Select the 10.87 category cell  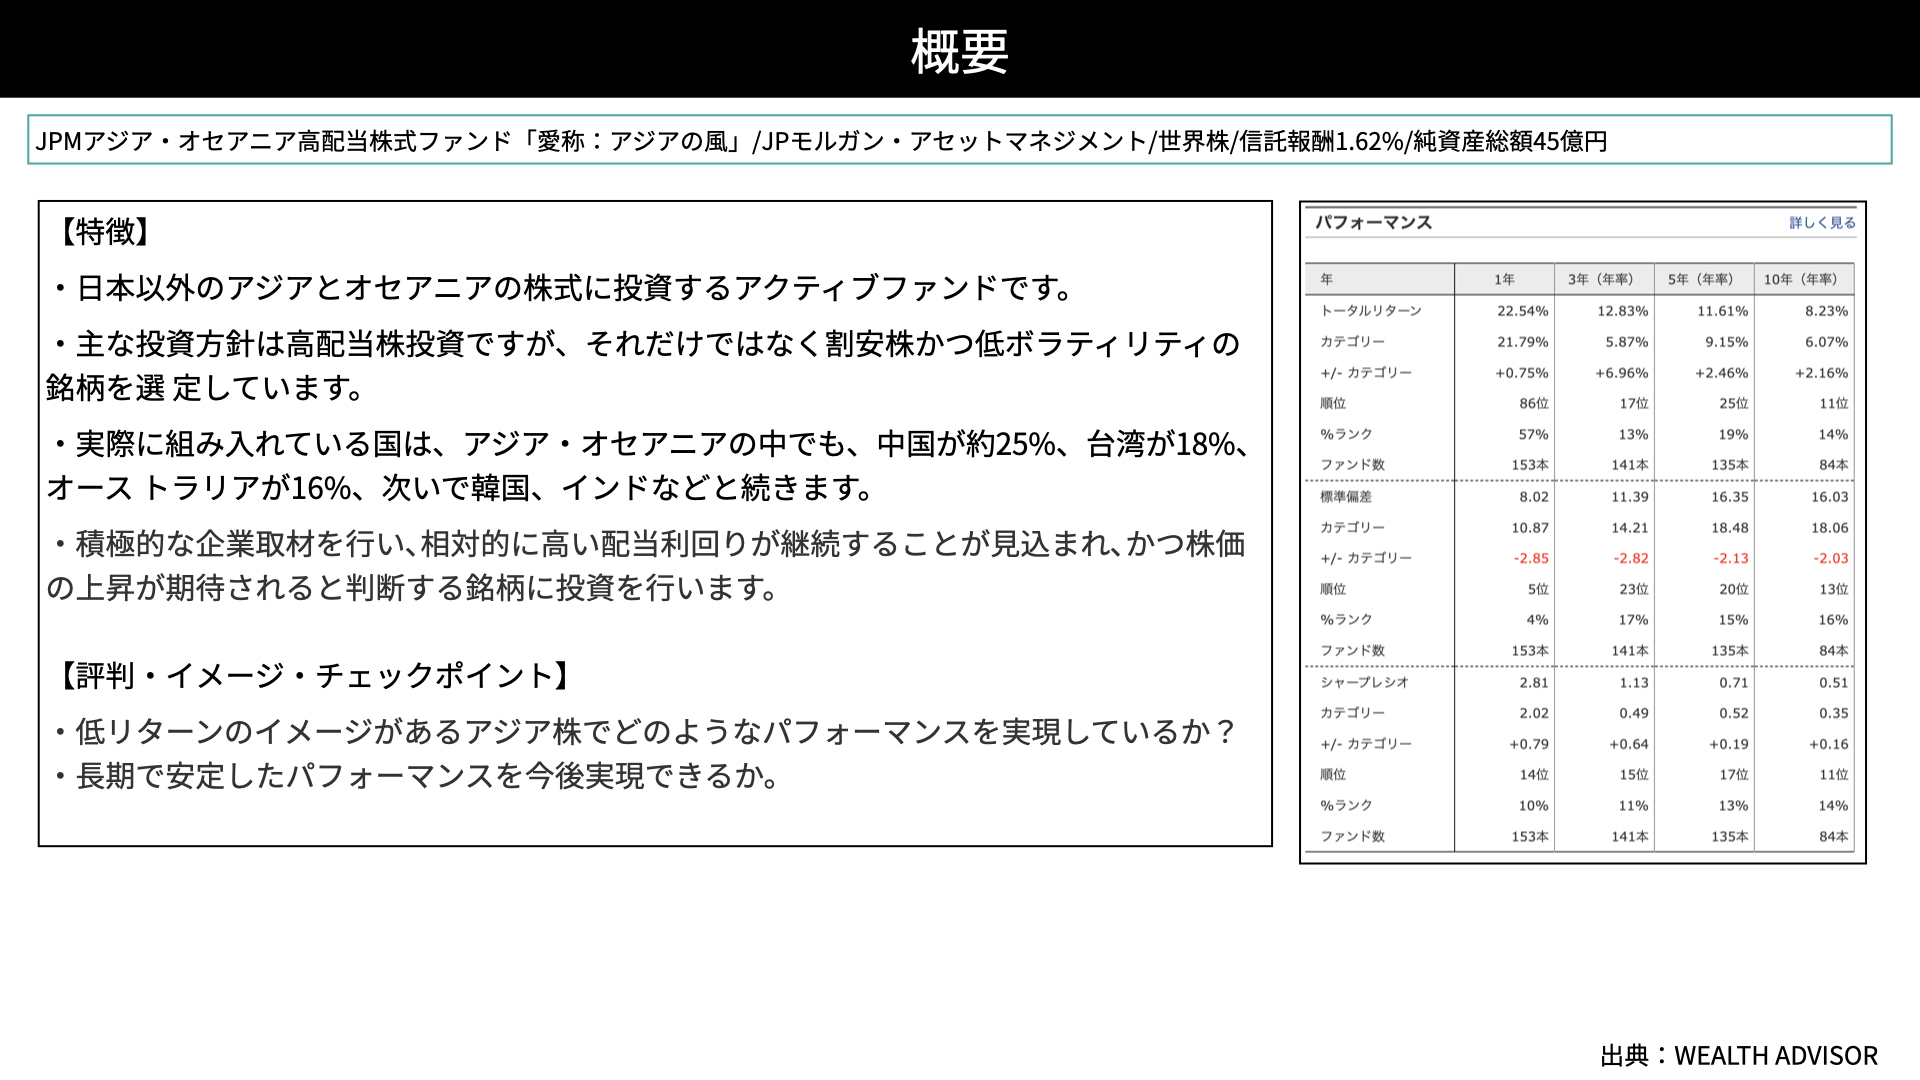pyautogui.click(x=1530, y=528)
